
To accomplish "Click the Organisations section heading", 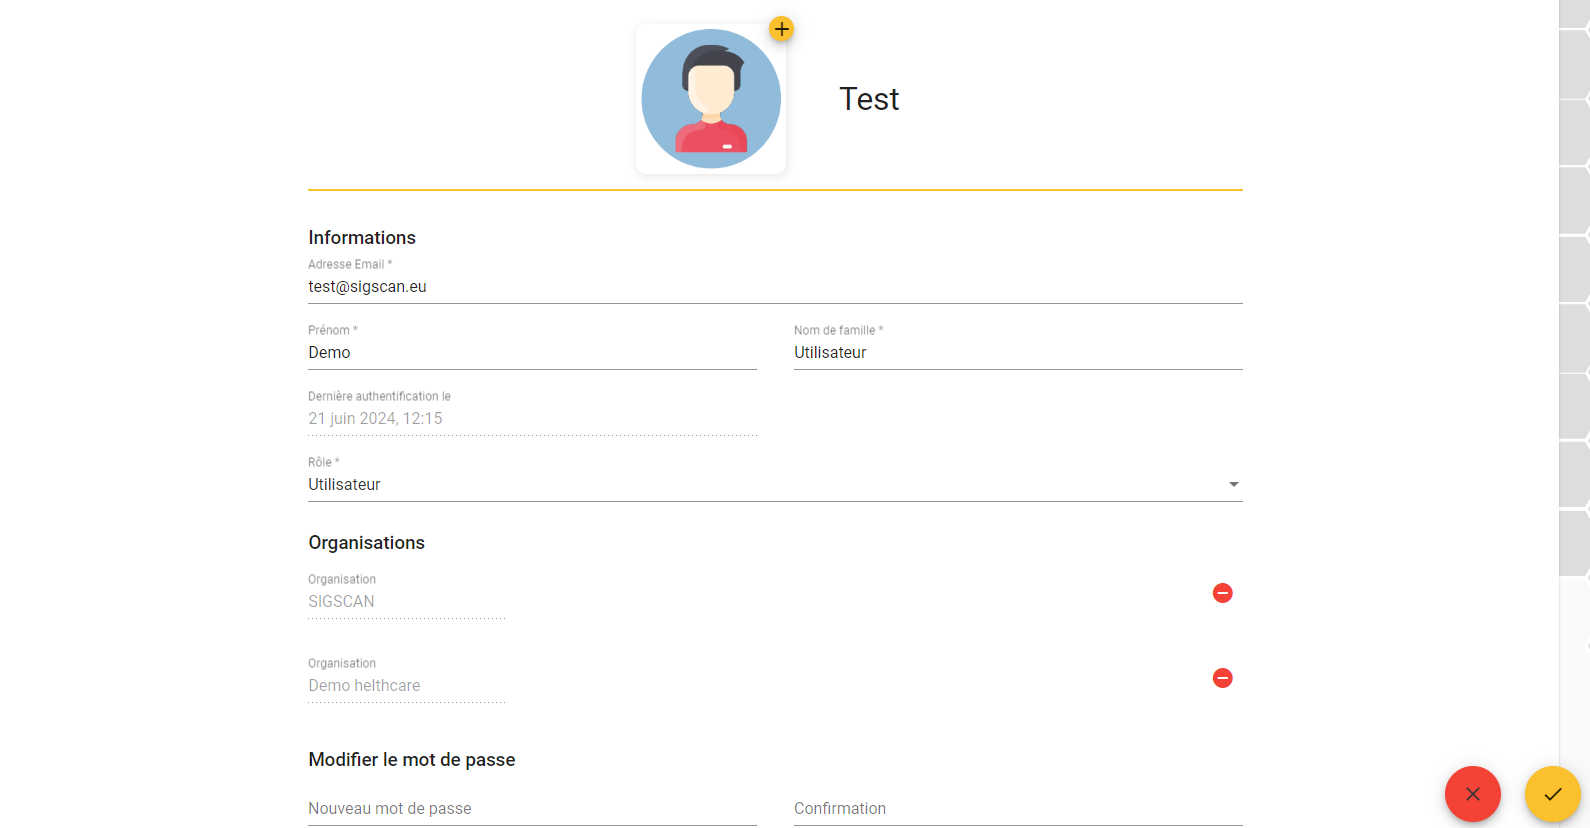I will tap(366, 542).
